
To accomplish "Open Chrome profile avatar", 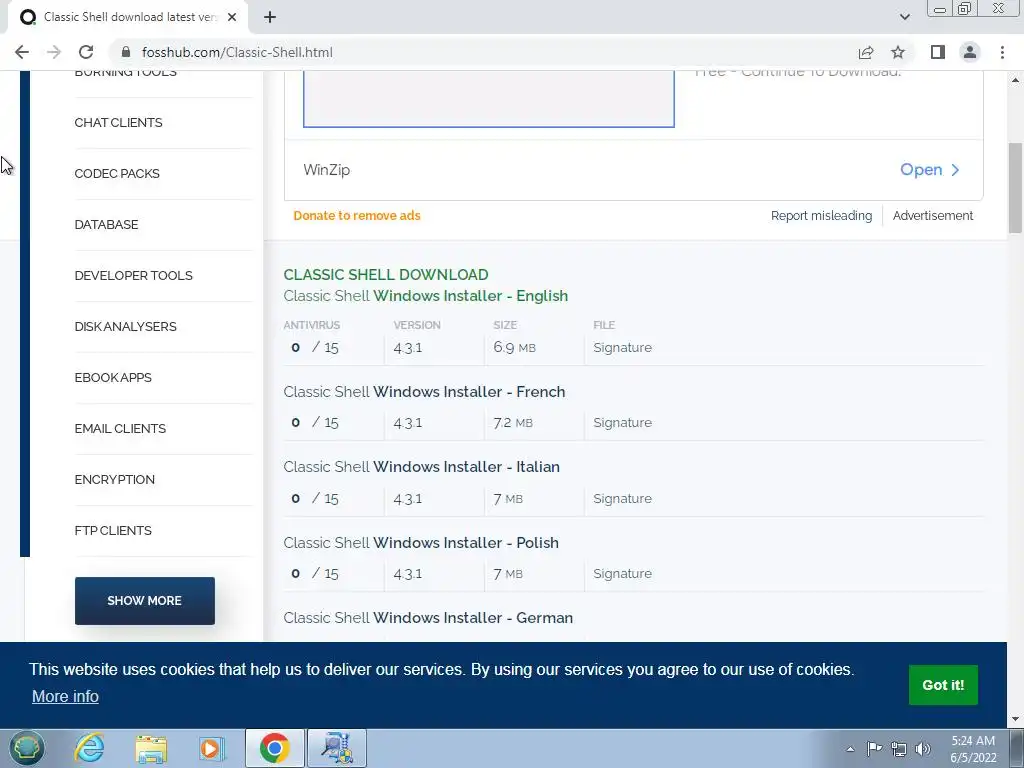I will point(970,52).
